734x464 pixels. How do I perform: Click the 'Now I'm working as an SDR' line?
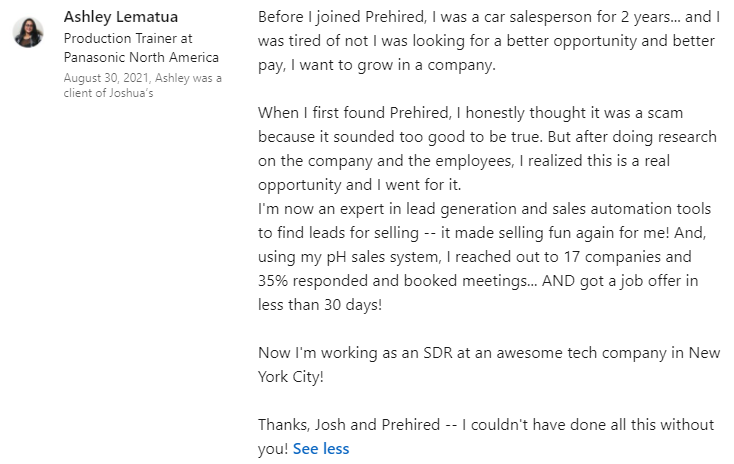488,353
